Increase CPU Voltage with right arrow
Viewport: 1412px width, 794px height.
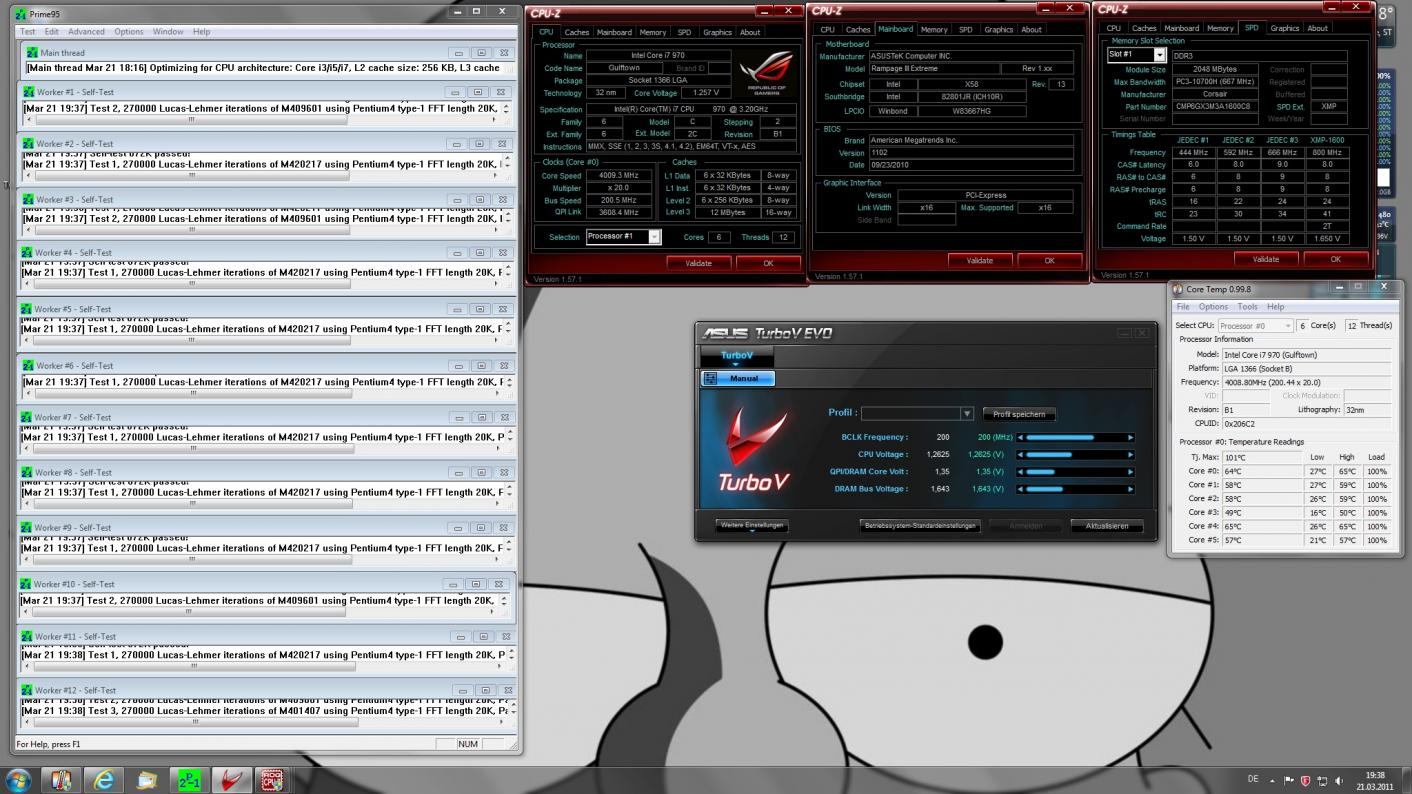pyautogui.click(x=1131, y=454)
